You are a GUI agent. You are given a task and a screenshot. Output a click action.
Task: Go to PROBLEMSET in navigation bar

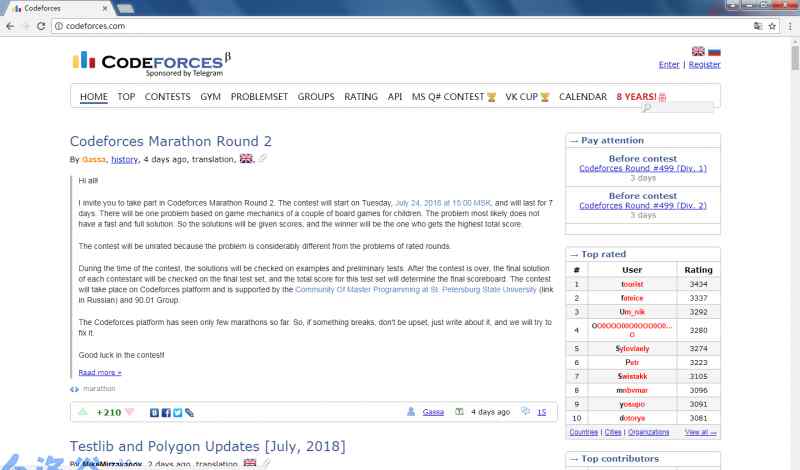tap(259, 97)
